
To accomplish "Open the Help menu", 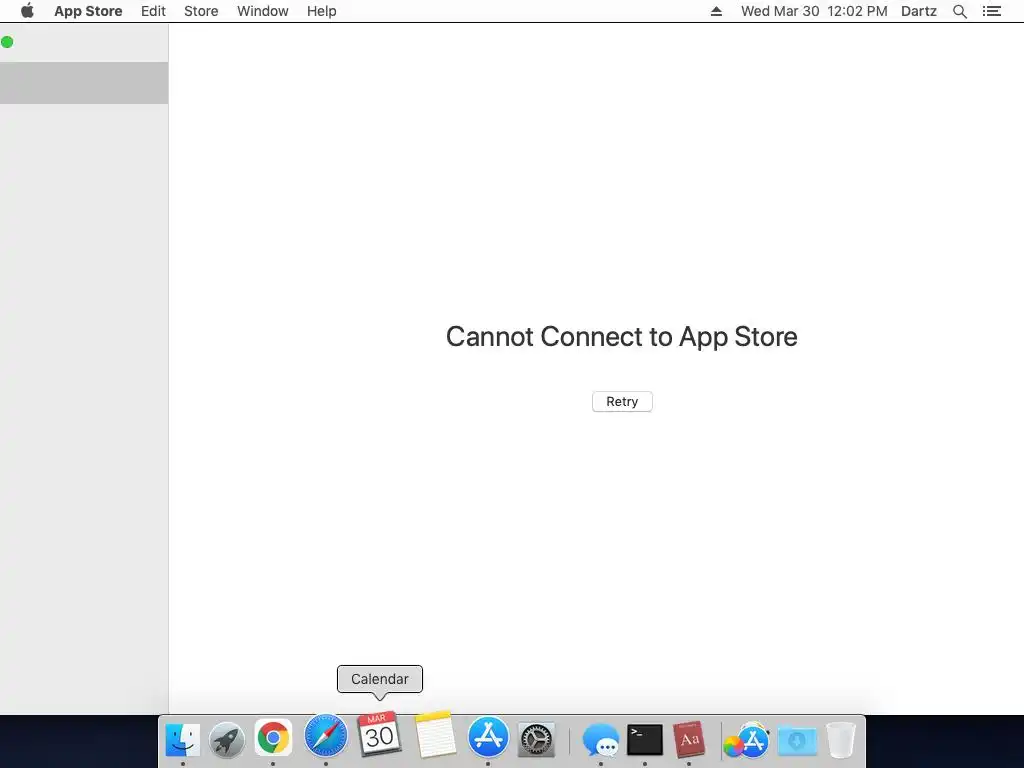I will (321, 11).
